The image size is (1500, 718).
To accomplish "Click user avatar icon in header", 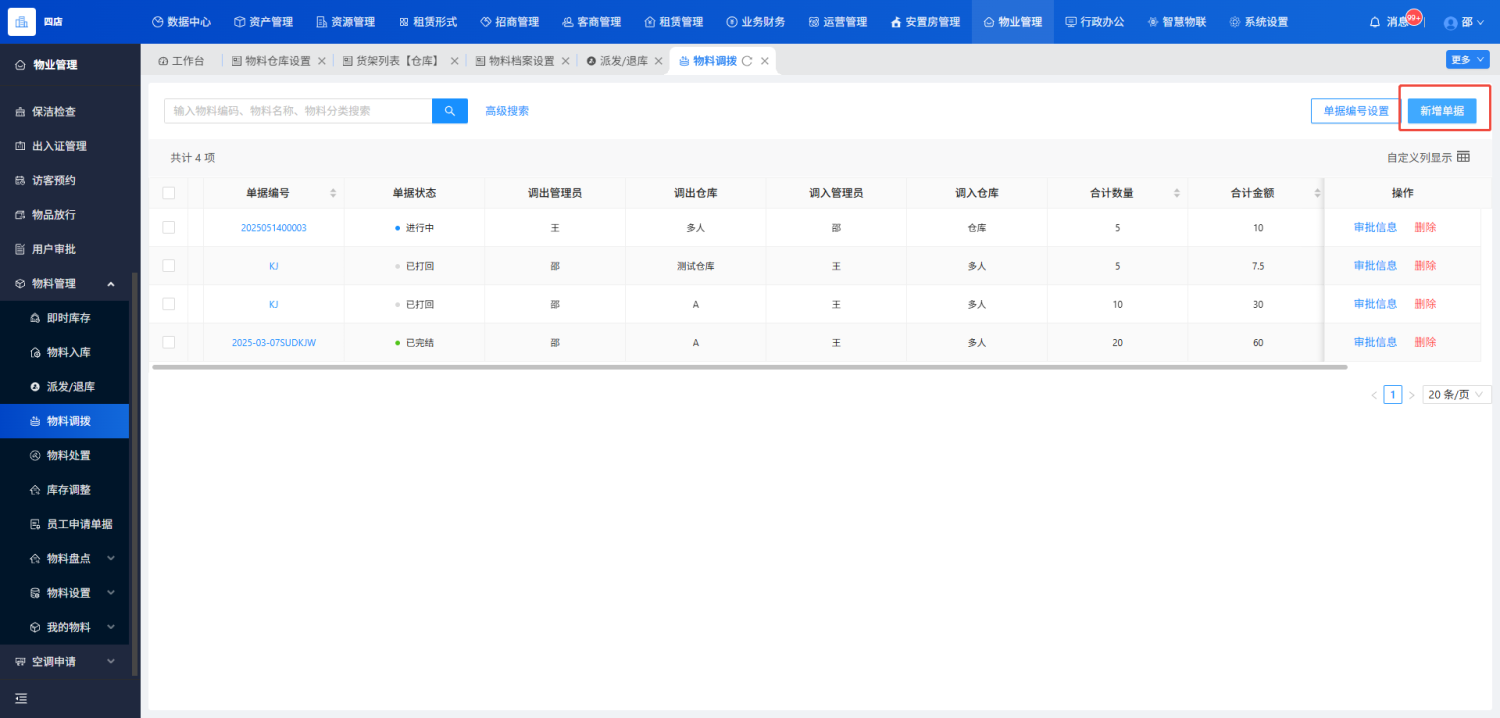I will (x=1451, y=23).
